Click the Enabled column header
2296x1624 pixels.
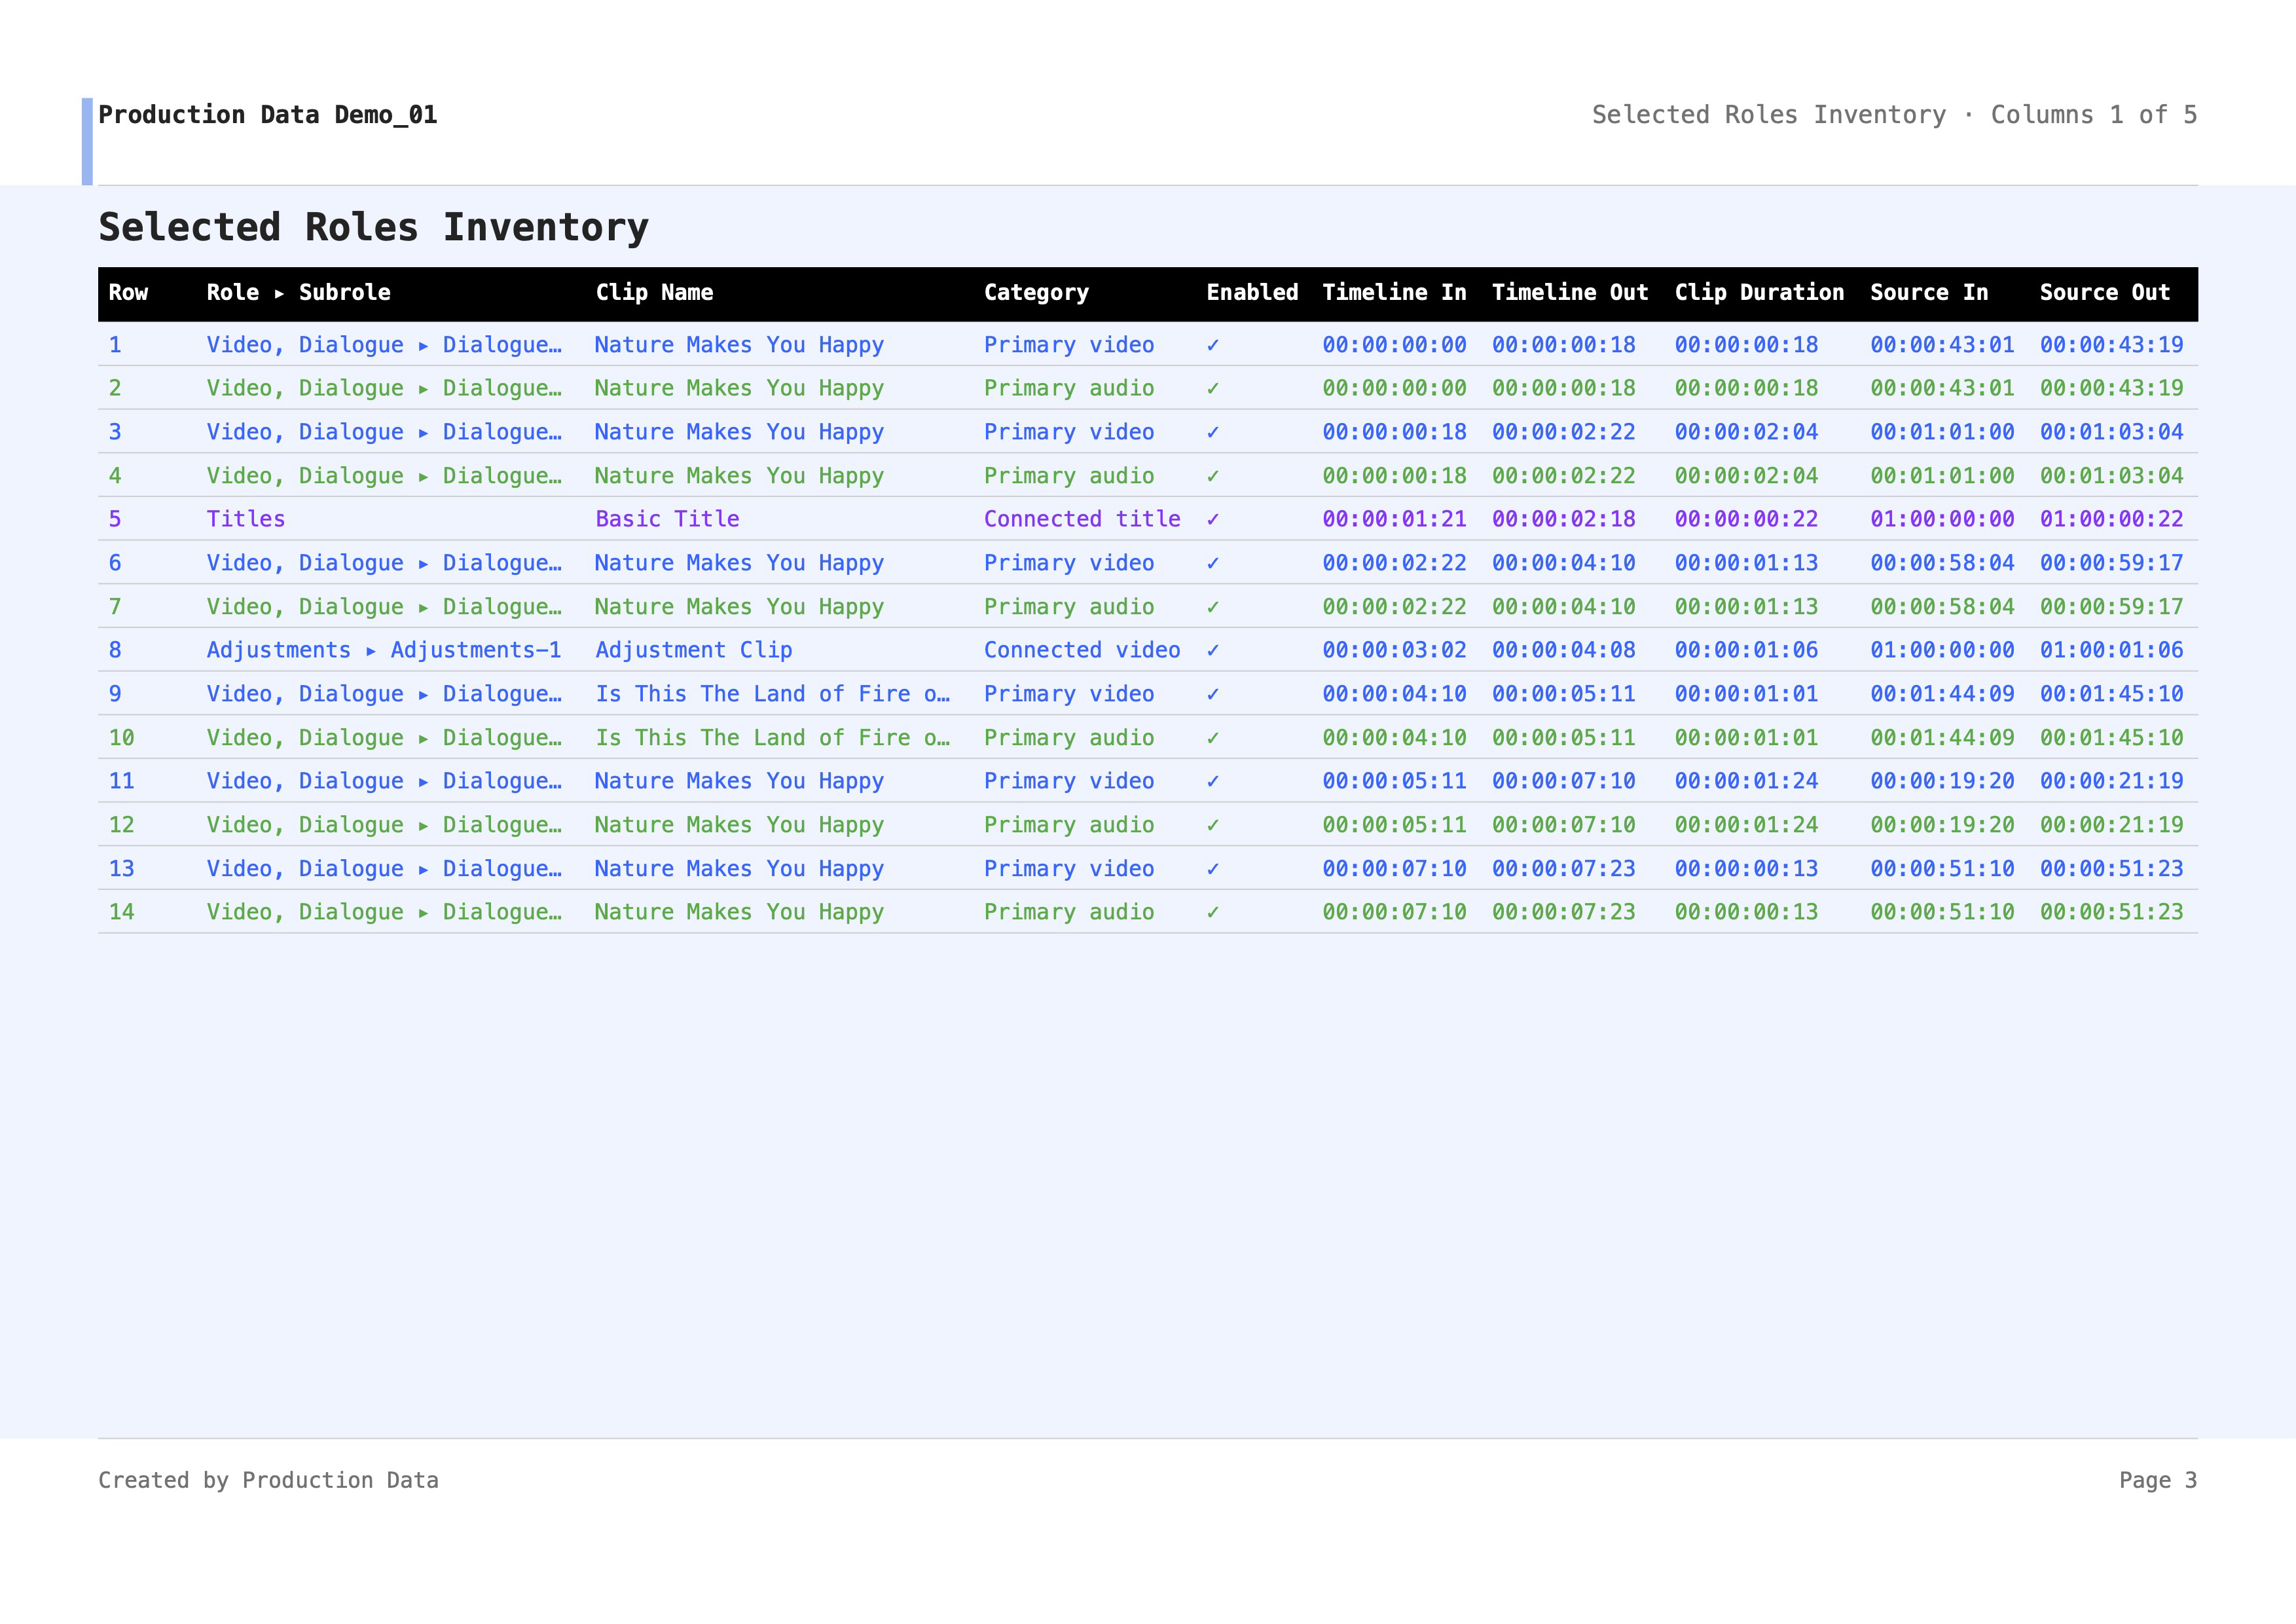coord(1252,293)
